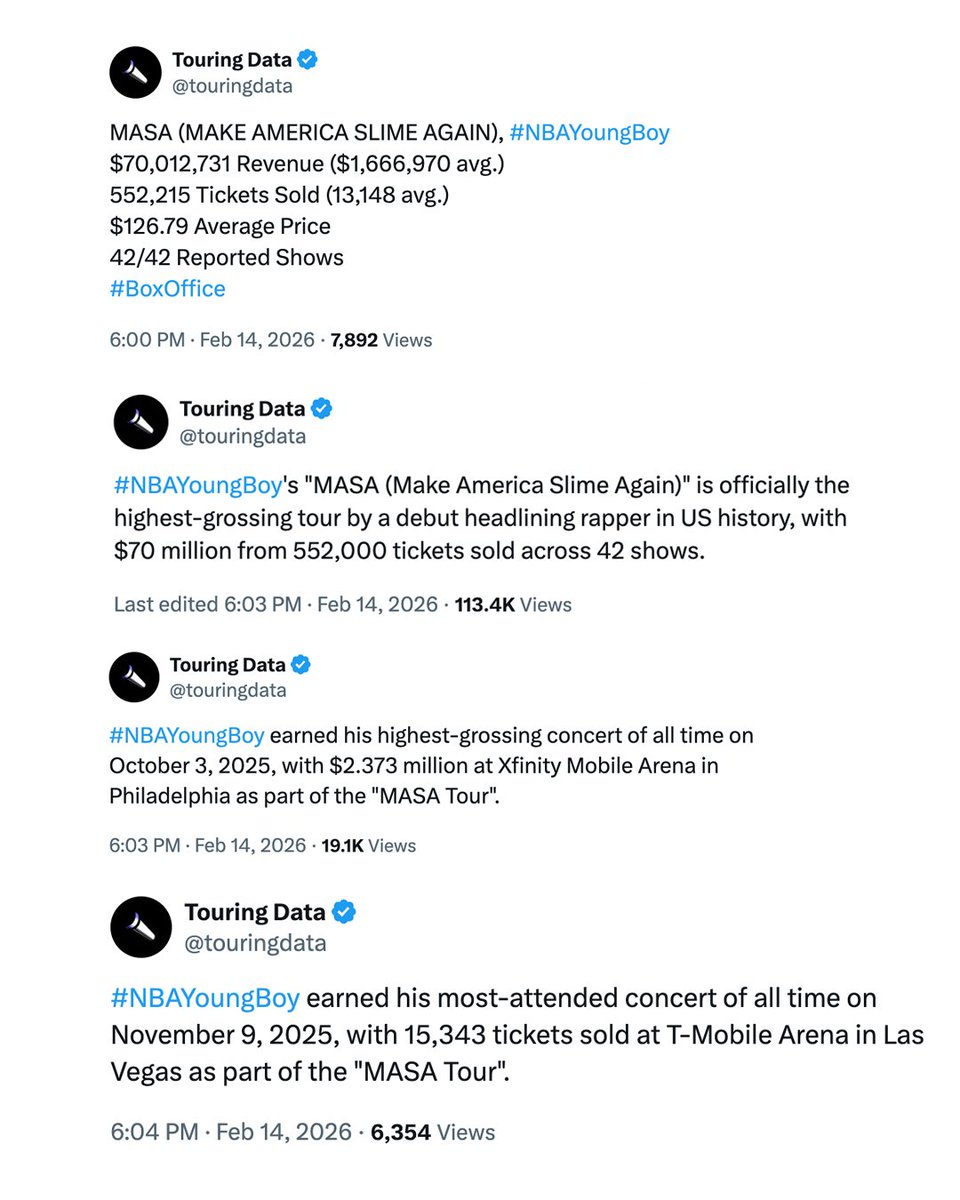The height and width of the screenshot is (1200, 960).
Task: Click the verified badge on the revenue tweet
Action: coord(309,60)
